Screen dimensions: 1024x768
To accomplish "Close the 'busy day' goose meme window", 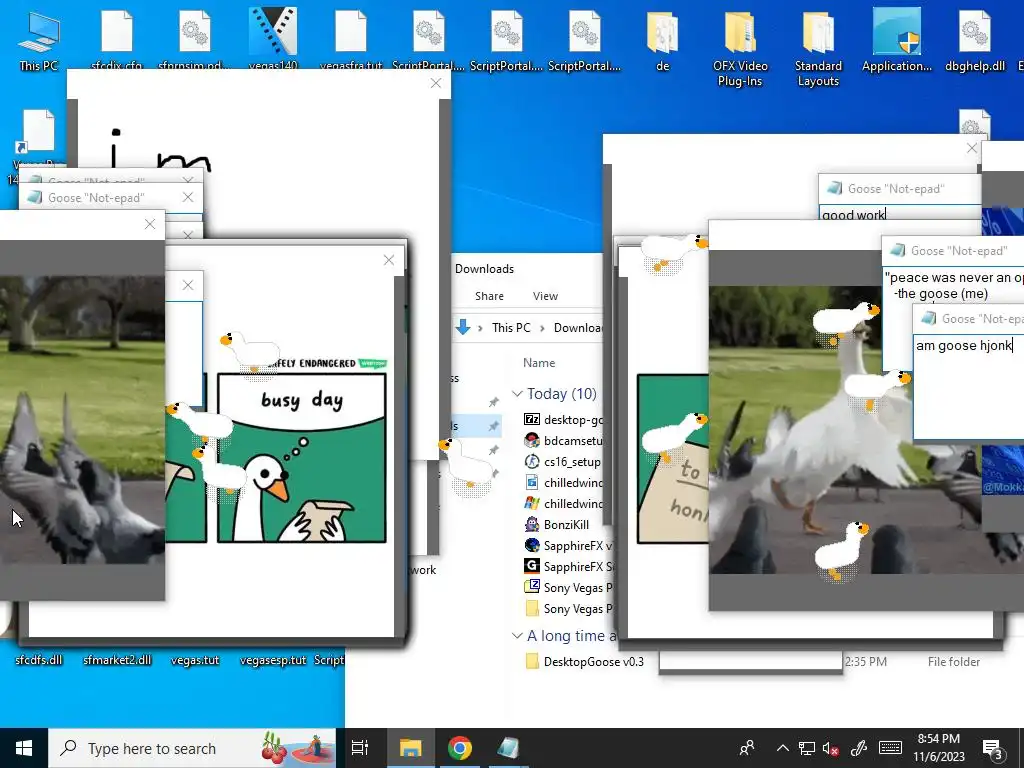I will click(389, 260).
